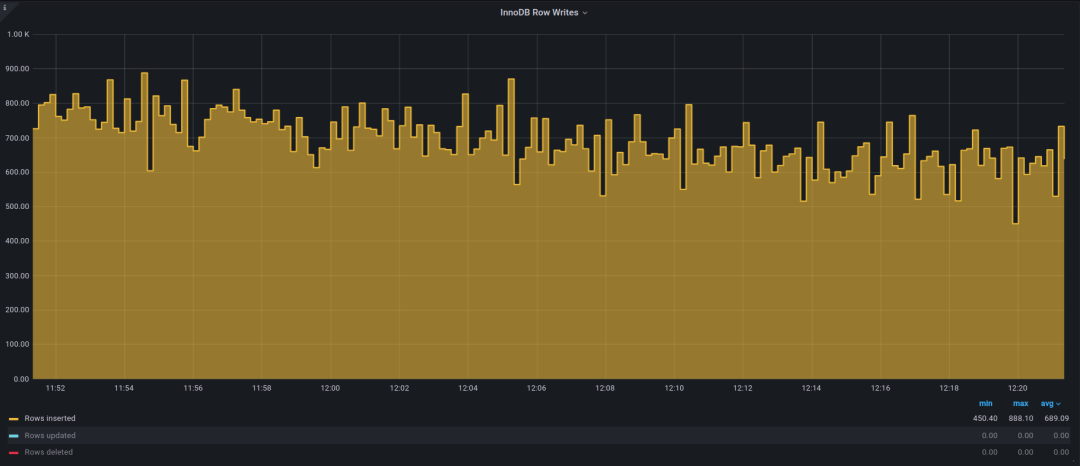The width and height of the screenshot is (1080, 466).
Task: Click the yellow Rows inserted color swatch
Action: click(14, 419)
